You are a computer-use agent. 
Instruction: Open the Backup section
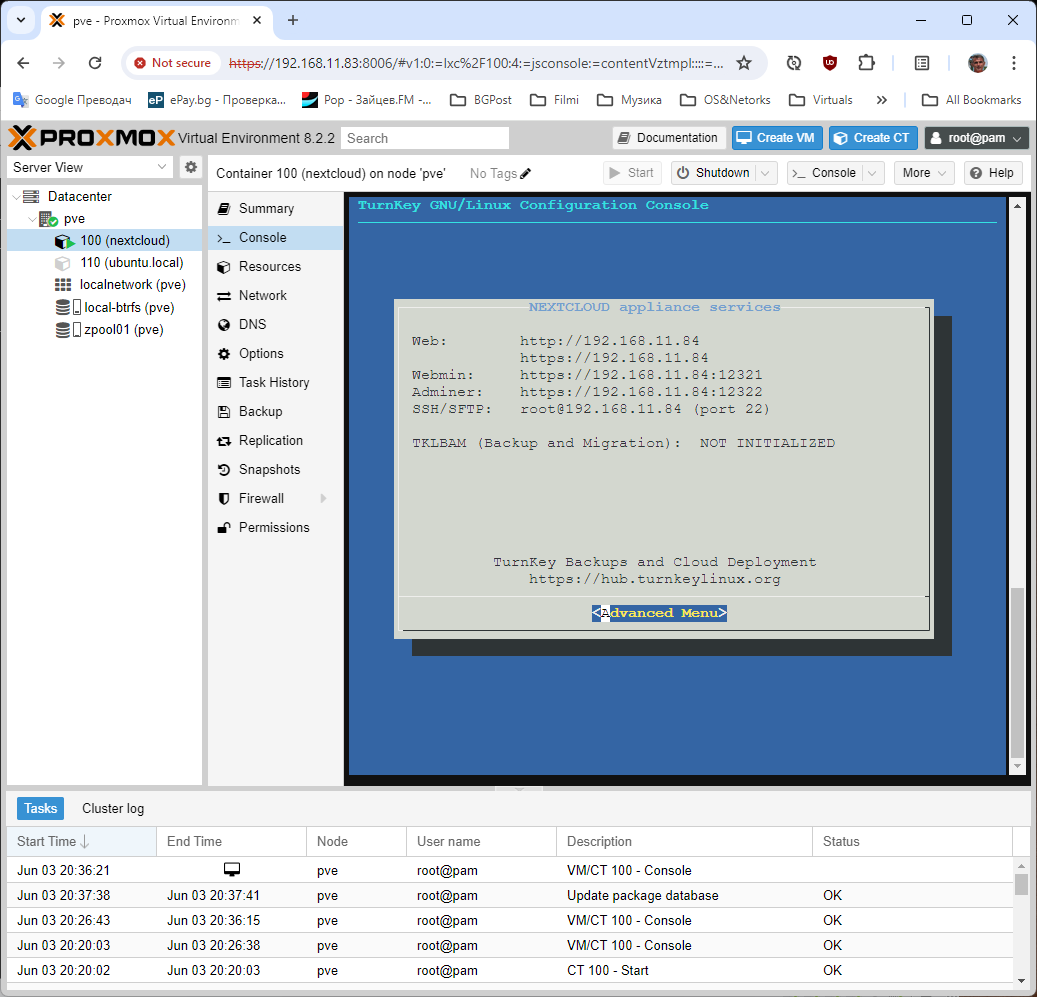276,411
